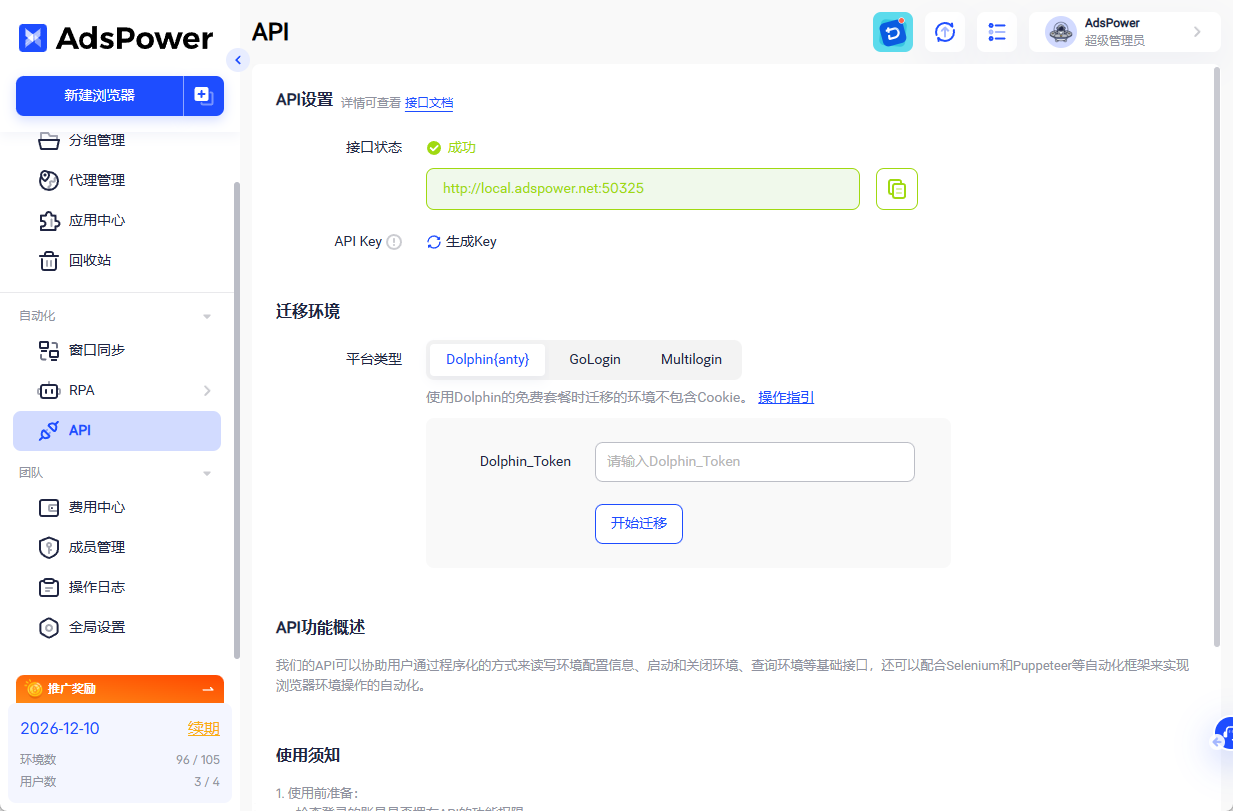Click the 推广奖励 banner arrow
This screenshot has height=811, width=1233.
coord(208,689)
